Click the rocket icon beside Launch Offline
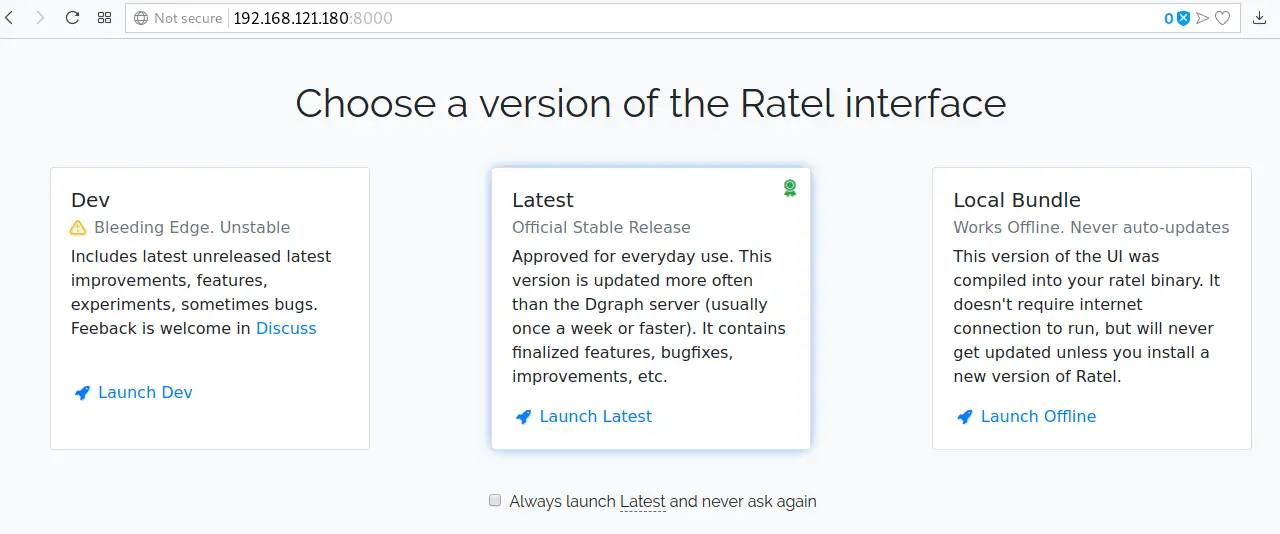Screen dimensions: 1280x534 coord(965,417)
